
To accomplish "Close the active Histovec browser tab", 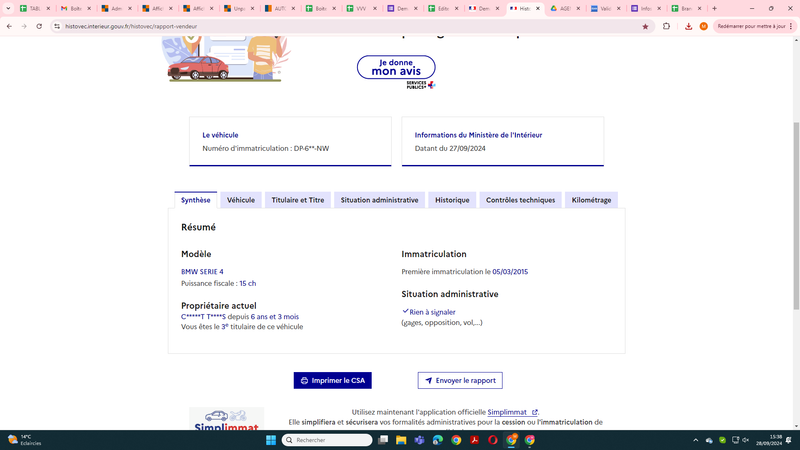I will click(538, 8).
